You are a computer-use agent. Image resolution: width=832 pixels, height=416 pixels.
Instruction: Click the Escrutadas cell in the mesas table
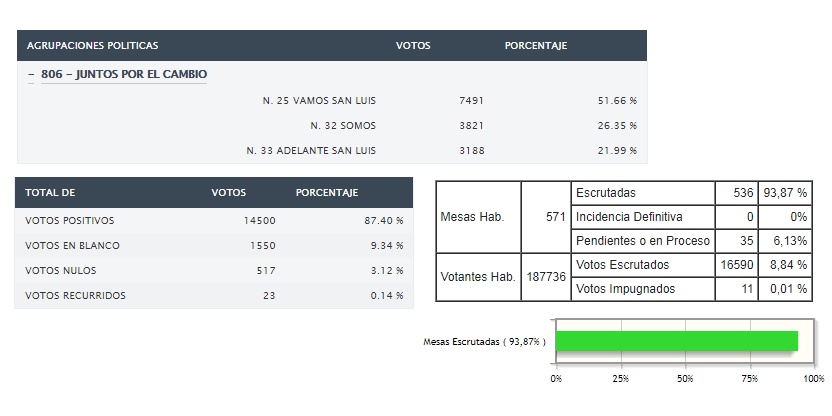point(643,193)
